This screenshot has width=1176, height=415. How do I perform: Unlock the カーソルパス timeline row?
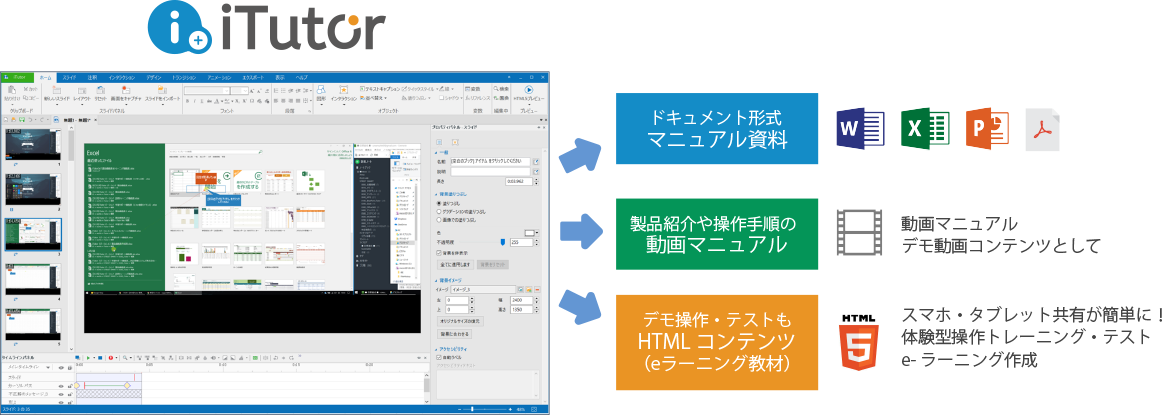[70, 386]
